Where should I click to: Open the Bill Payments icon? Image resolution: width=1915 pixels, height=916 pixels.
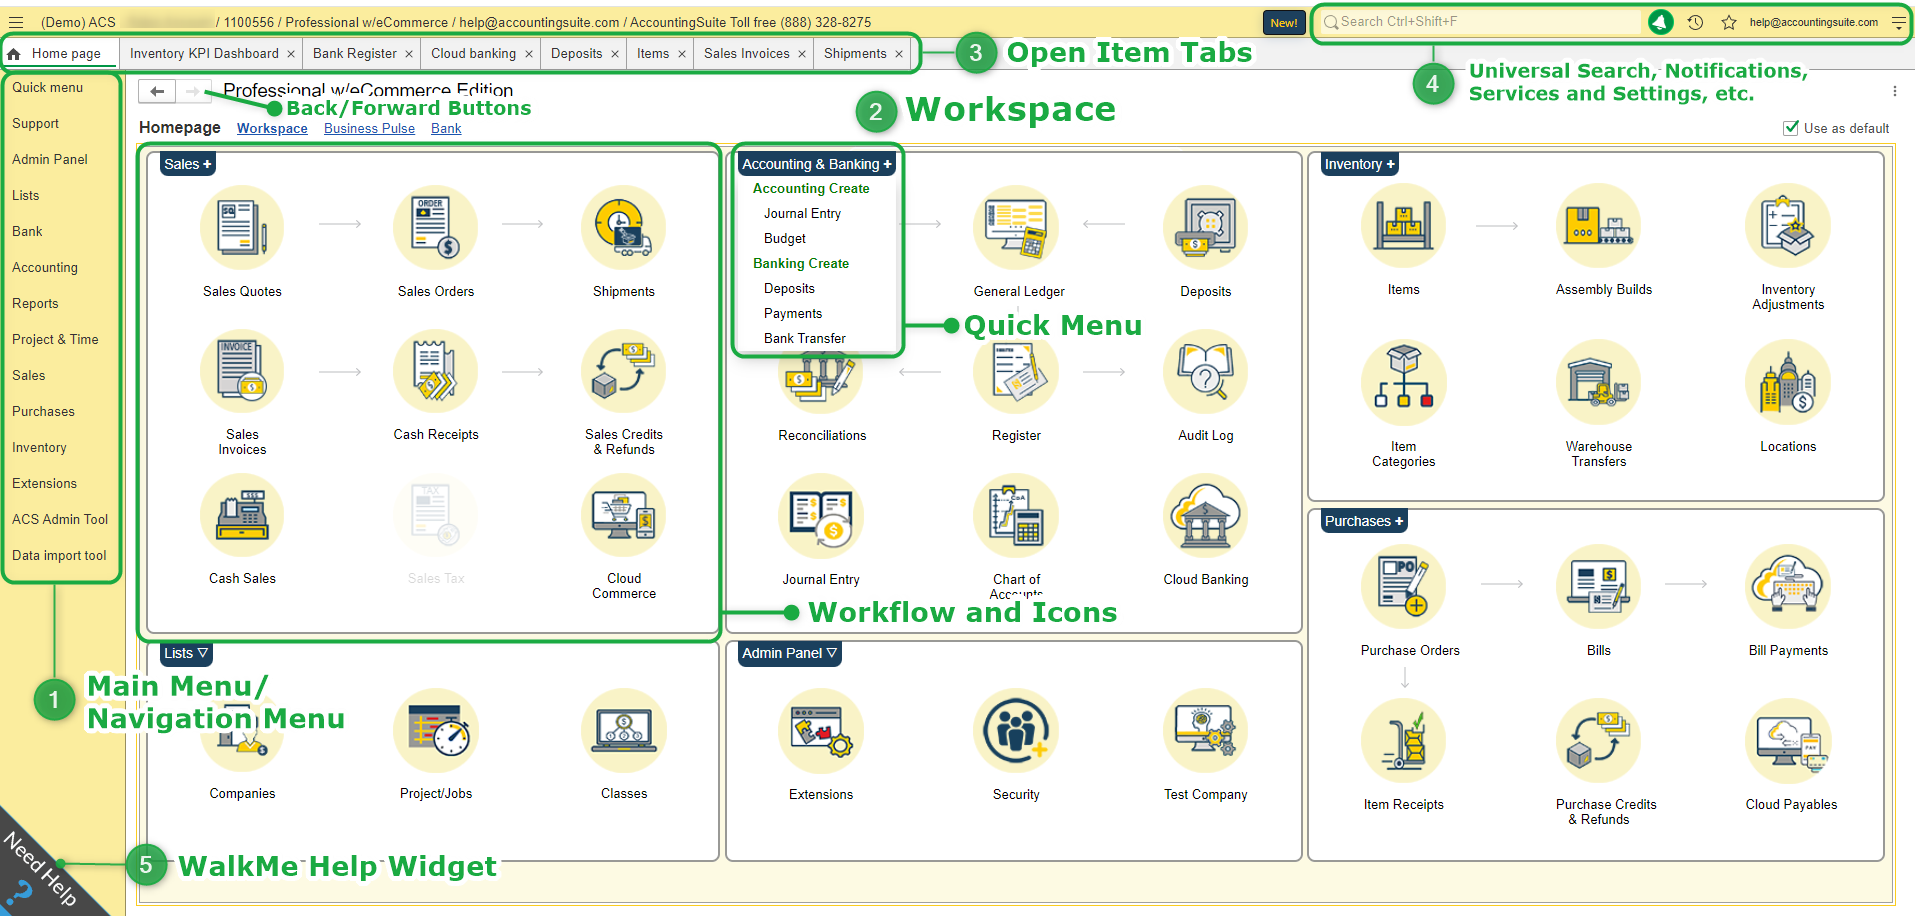pyautogui.click(x=1788, y=587)
